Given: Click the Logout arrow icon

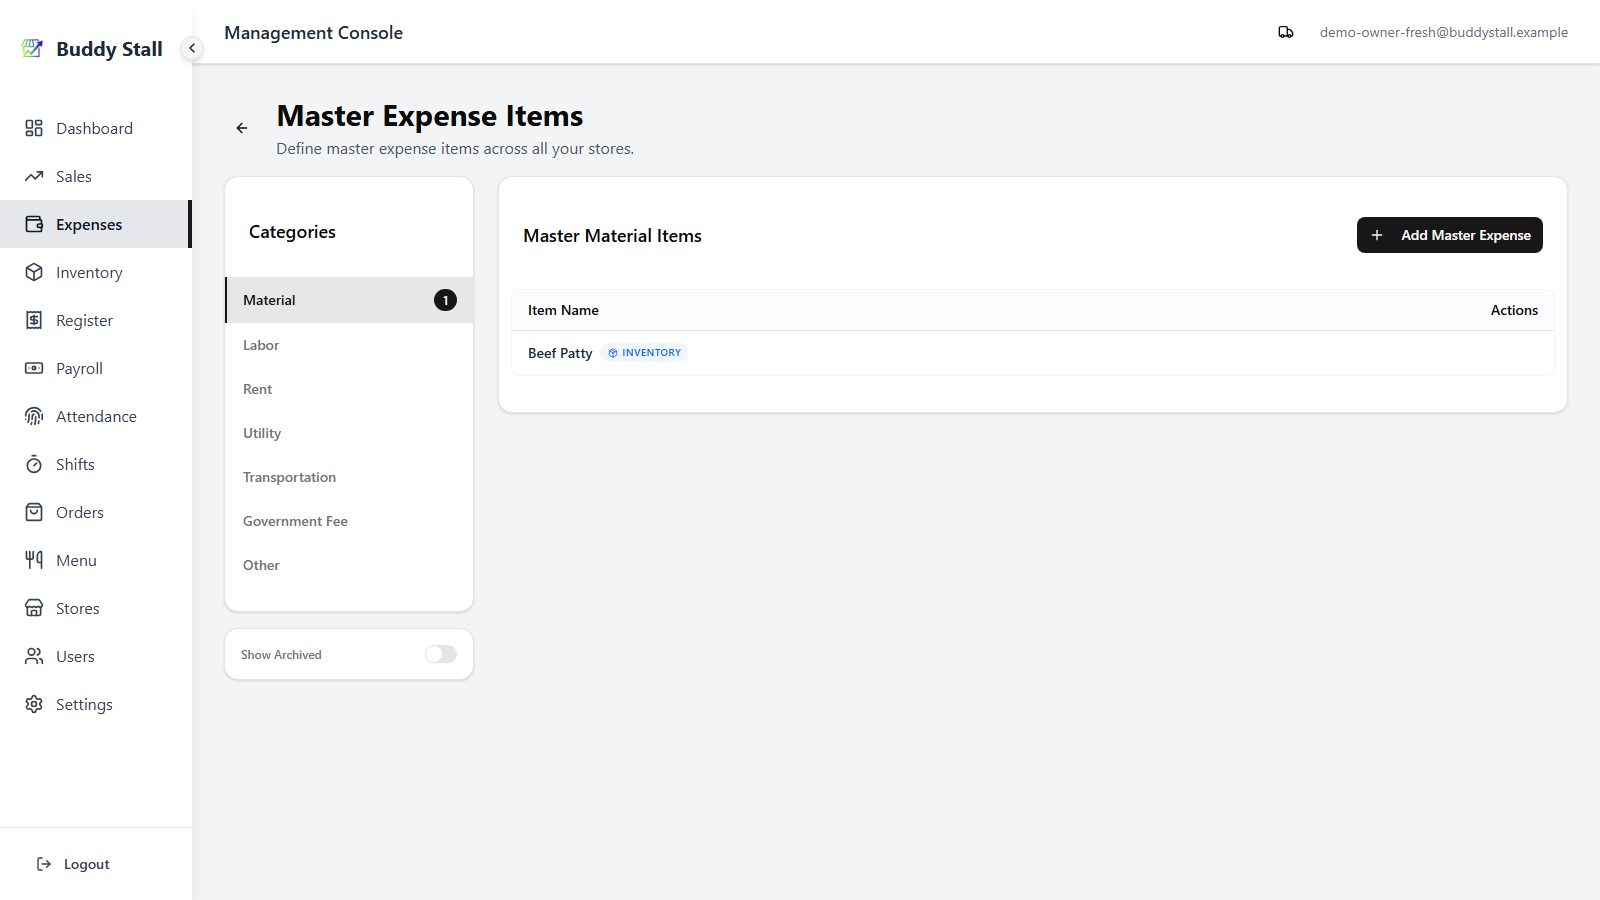Looking at the screenshot, I should (44, 864).
